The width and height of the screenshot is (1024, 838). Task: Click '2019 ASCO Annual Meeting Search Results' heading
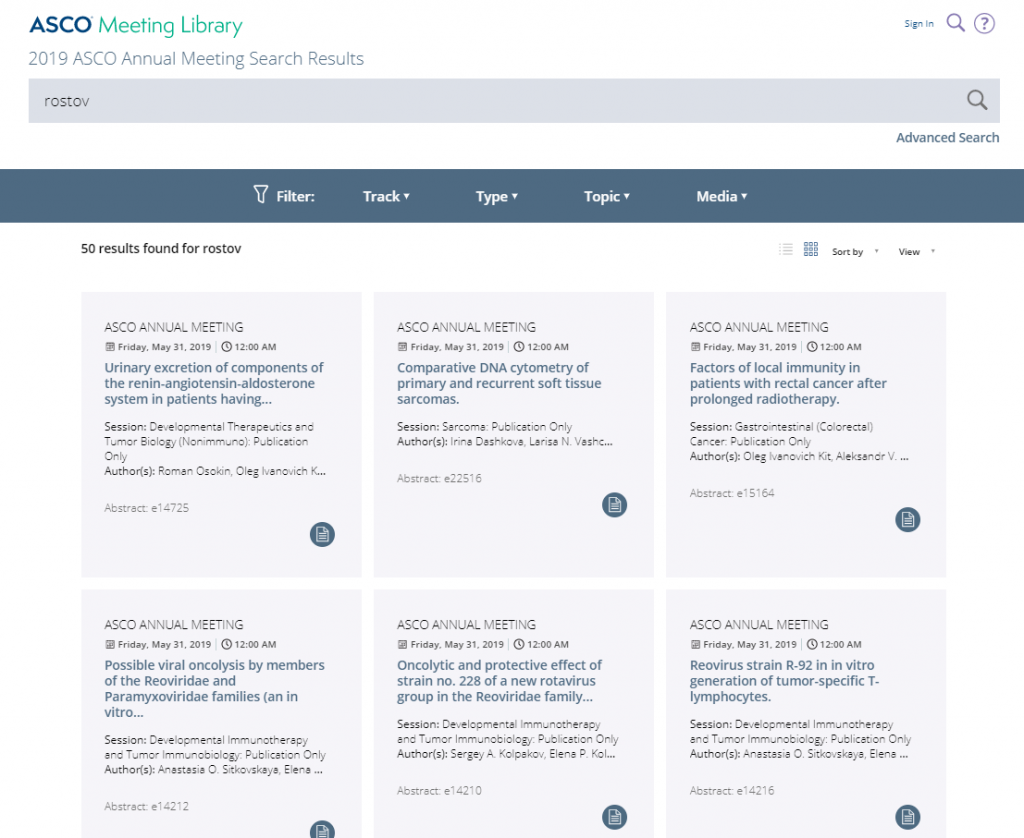196,58
